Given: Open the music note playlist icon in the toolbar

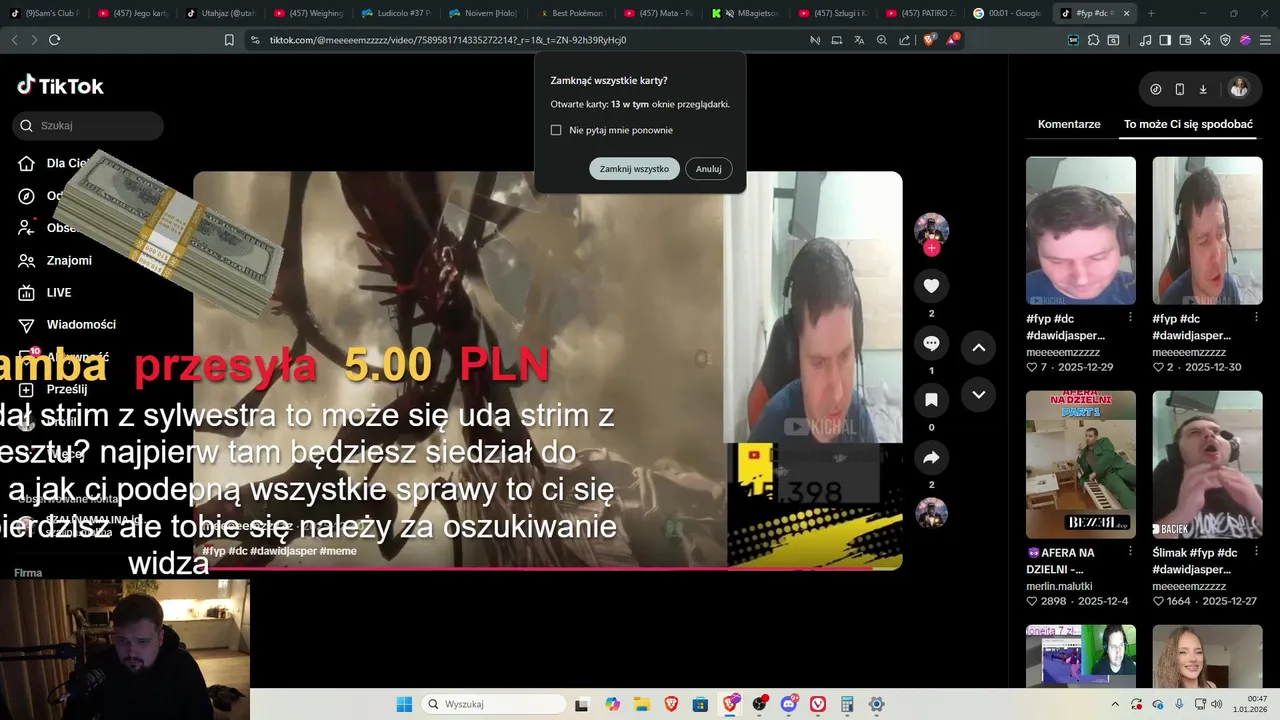Looking at the screenshot, I should (1145, 40).
